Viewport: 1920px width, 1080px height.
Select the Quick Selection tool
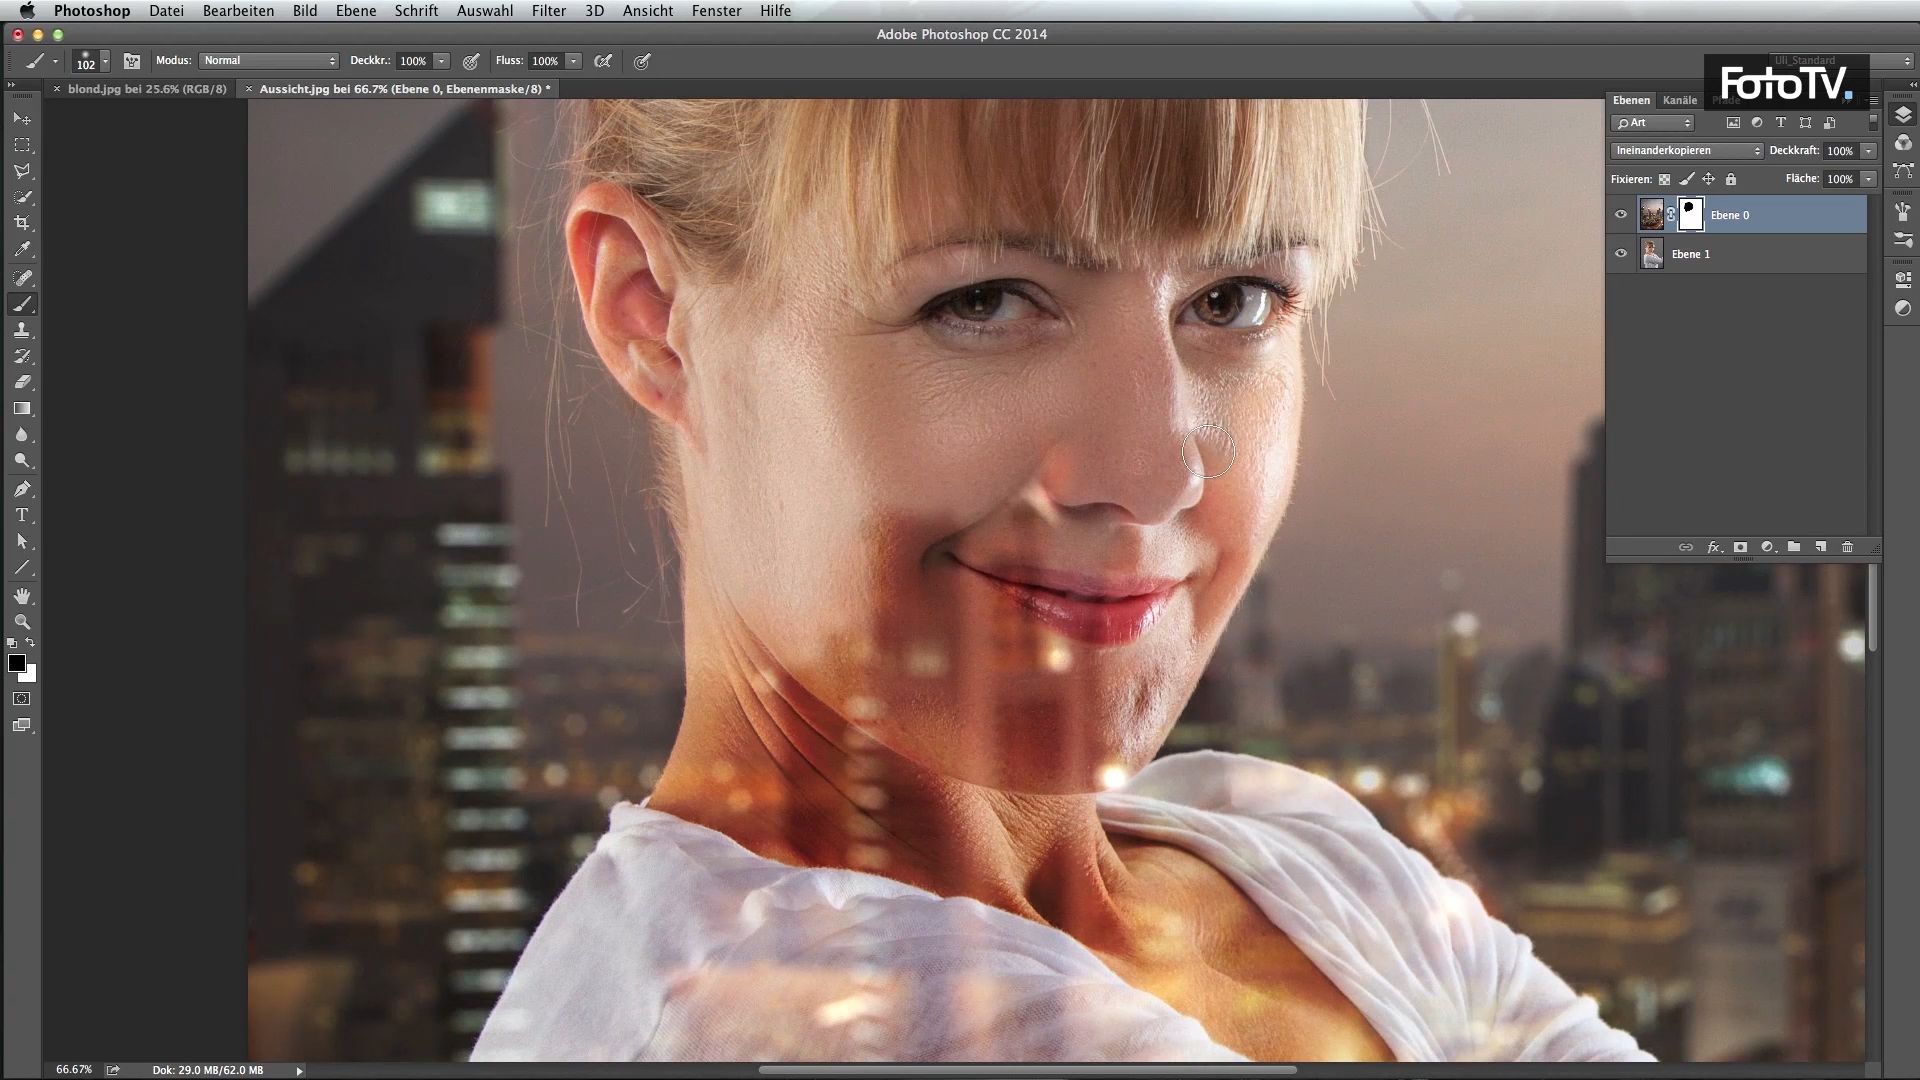coord(22,197)
